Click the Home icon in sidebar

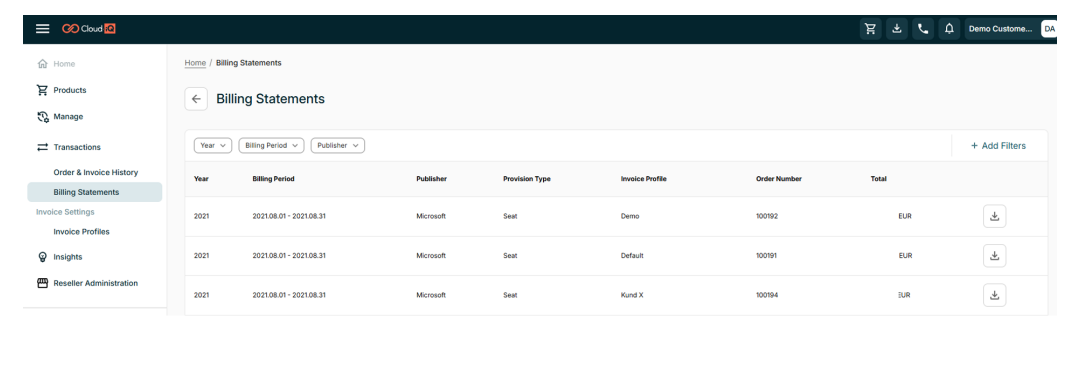(42, 64)
